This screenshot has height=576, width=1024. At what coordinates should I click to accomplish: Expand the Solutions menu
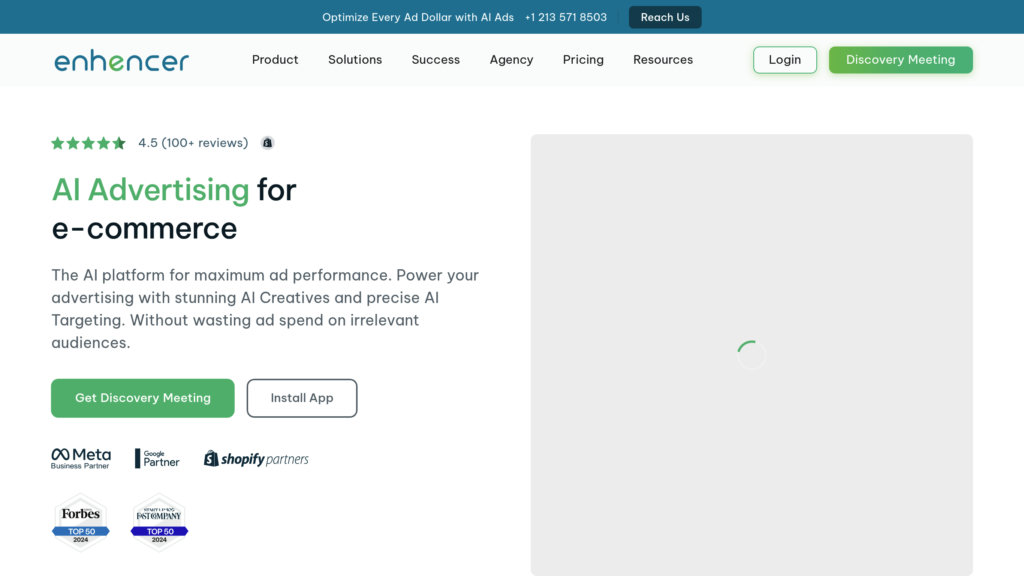tap(355, 60)
